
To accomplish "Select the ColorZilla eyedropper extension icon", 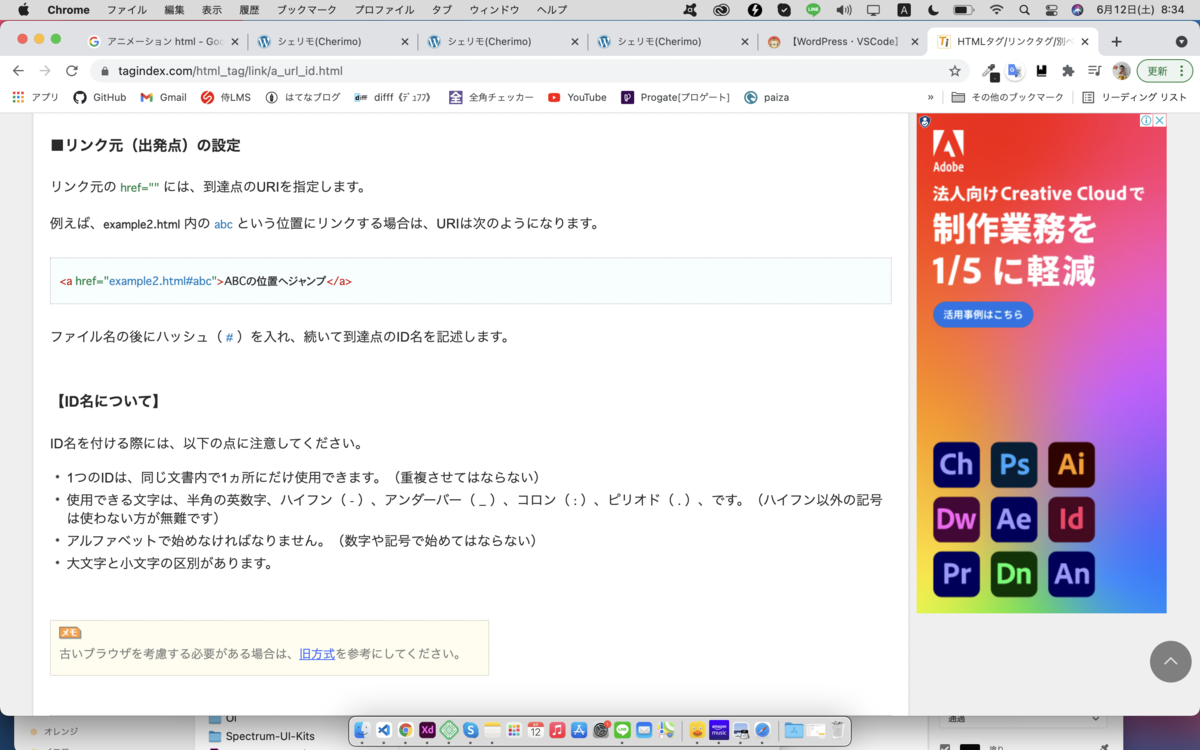I will pos(990,71).
